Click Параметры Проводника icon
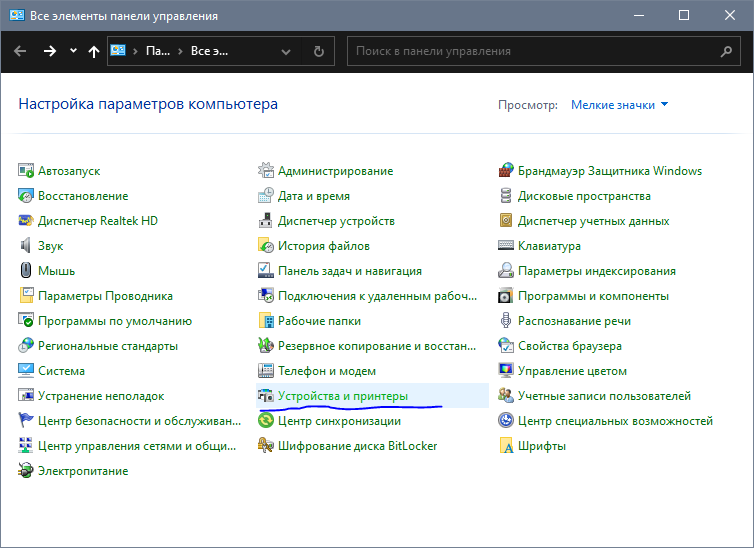Screen dimensions: 754x548 (25, 296)
